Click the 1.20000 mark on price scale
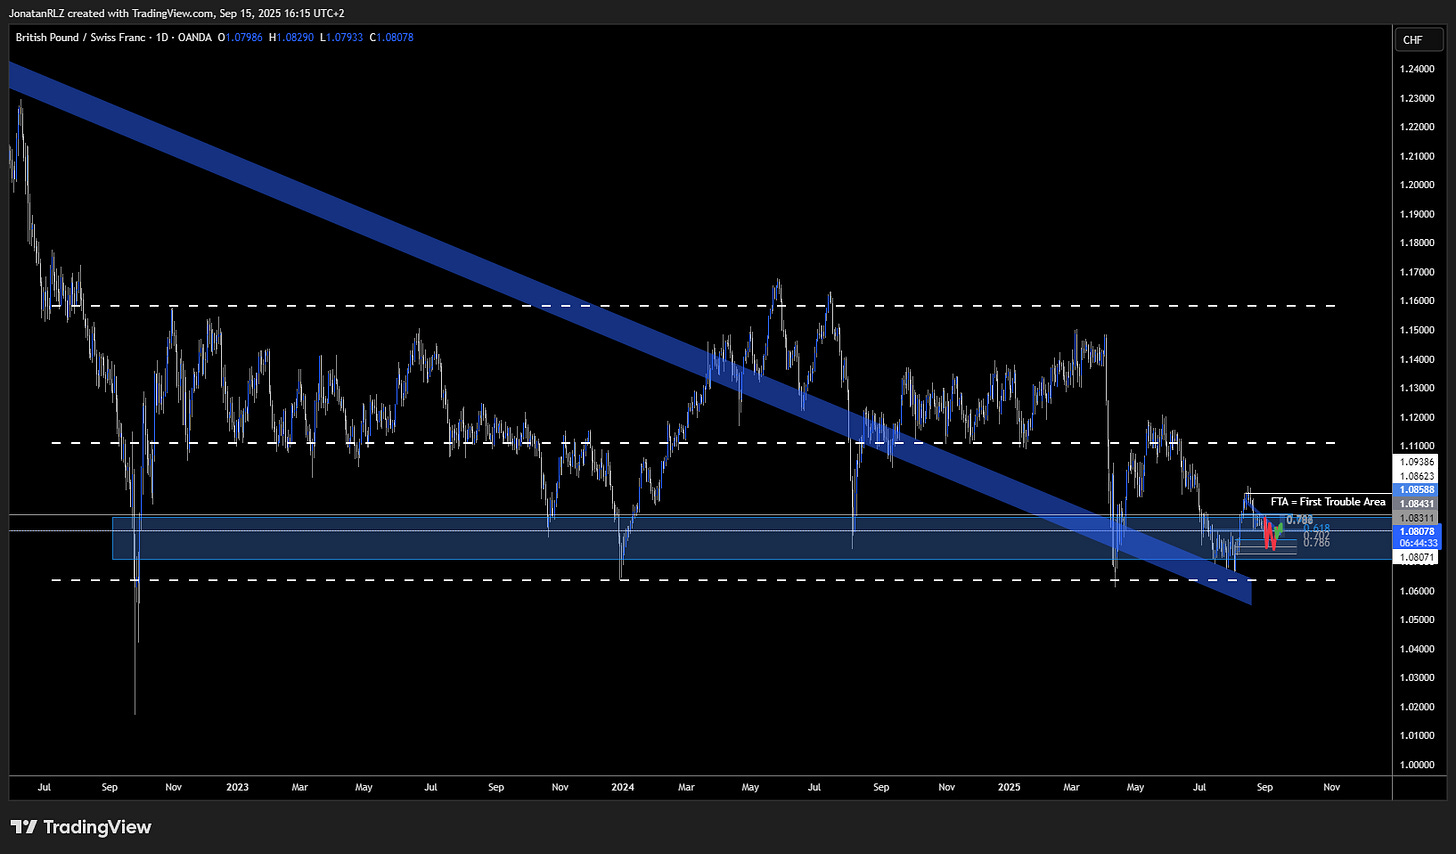 coord(1417,185)
